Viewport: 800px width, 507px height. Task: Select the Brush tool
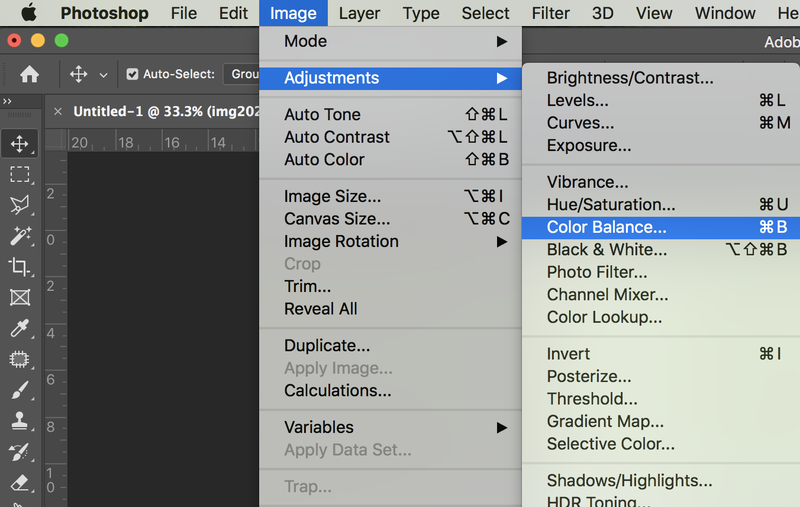19,390
